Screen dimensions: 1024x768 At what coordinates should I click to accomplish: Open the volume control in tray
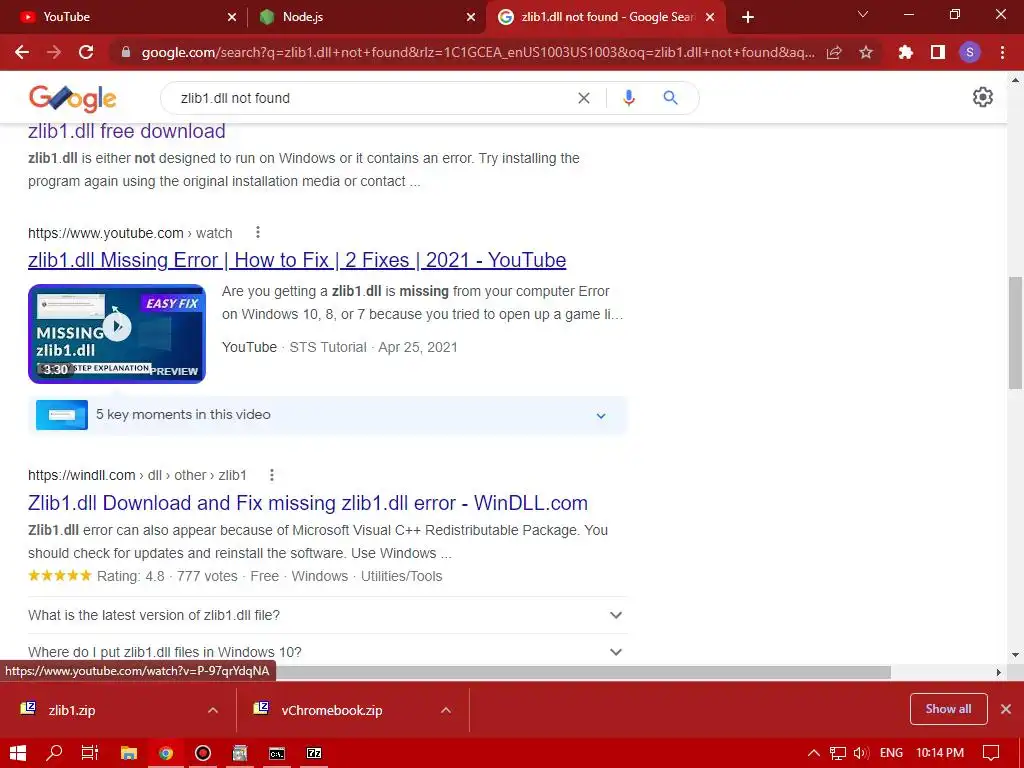(x=861, y=753)
